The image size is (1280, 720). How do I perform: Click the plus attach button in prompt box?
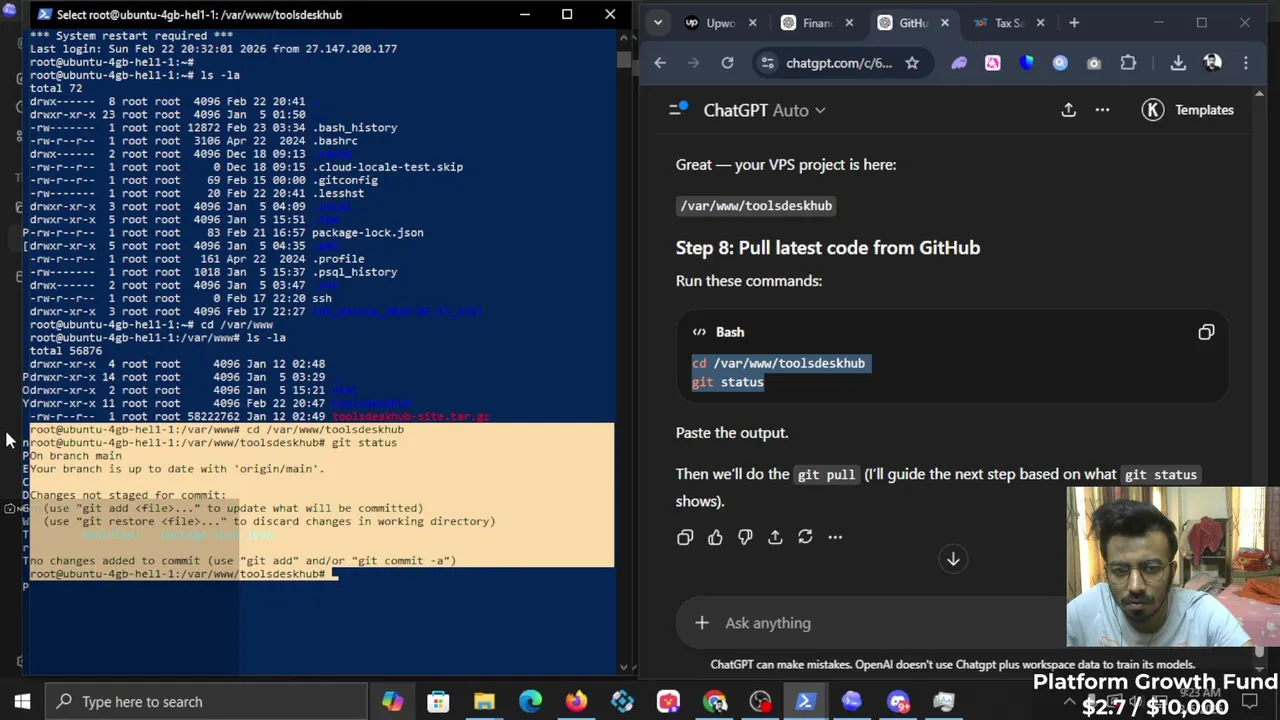click(702, 623)
